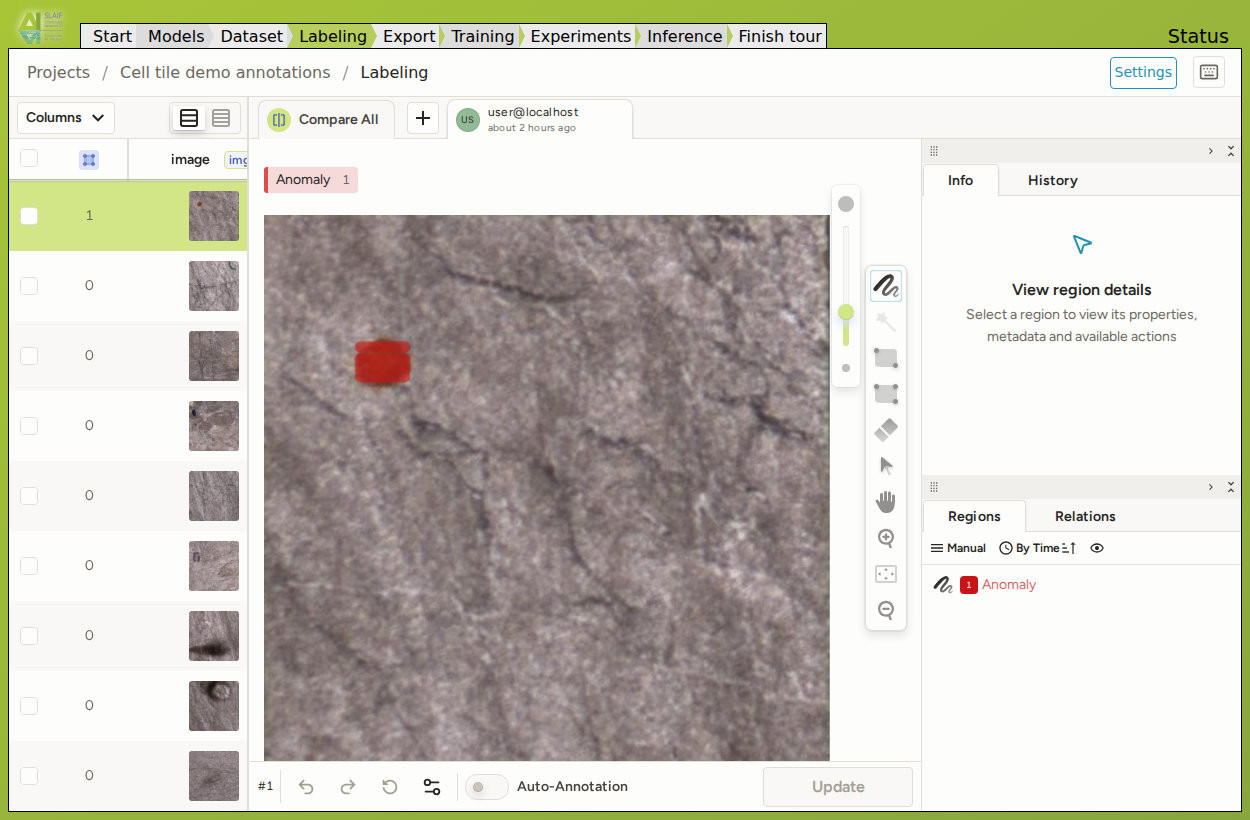Activate the arrow selection tool
The image size is (1250, 820).
[x=886, y=466]
